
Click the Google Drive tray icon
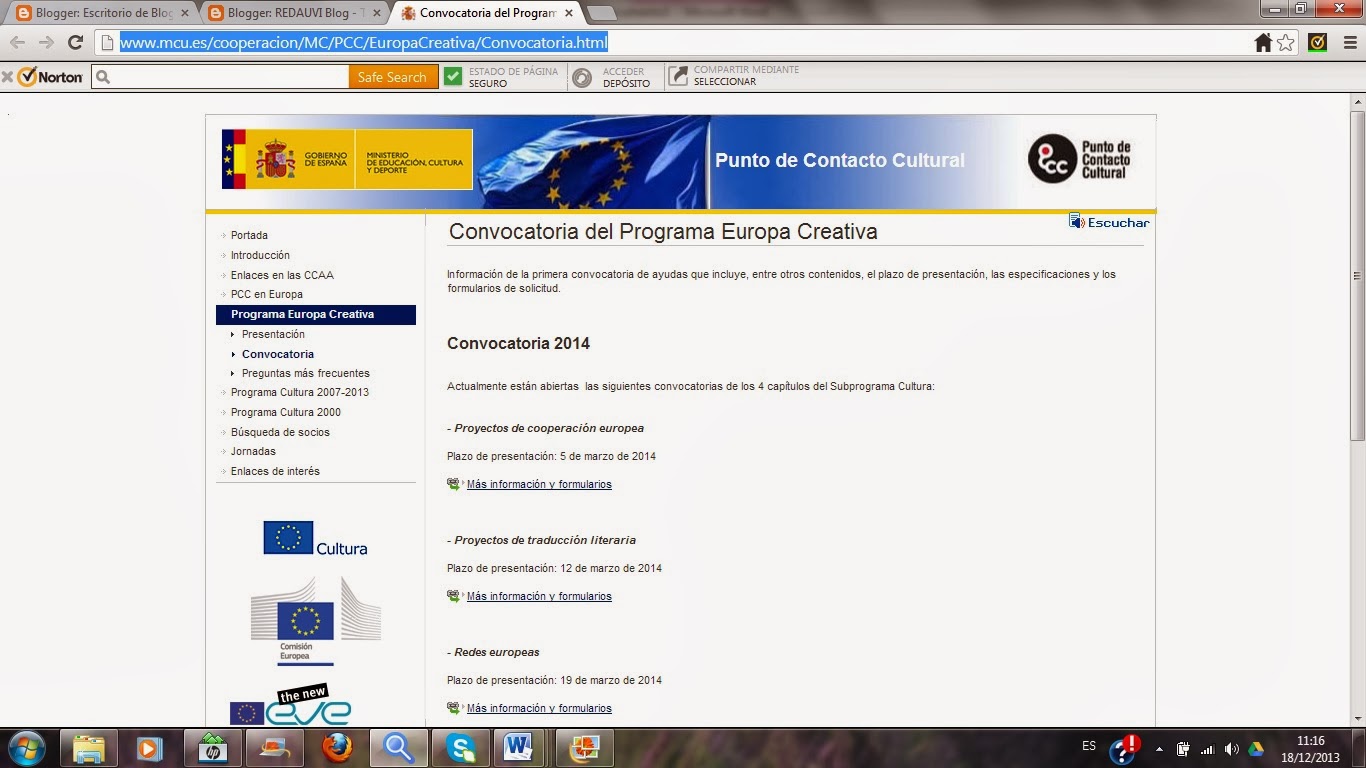click(1255, 749)
